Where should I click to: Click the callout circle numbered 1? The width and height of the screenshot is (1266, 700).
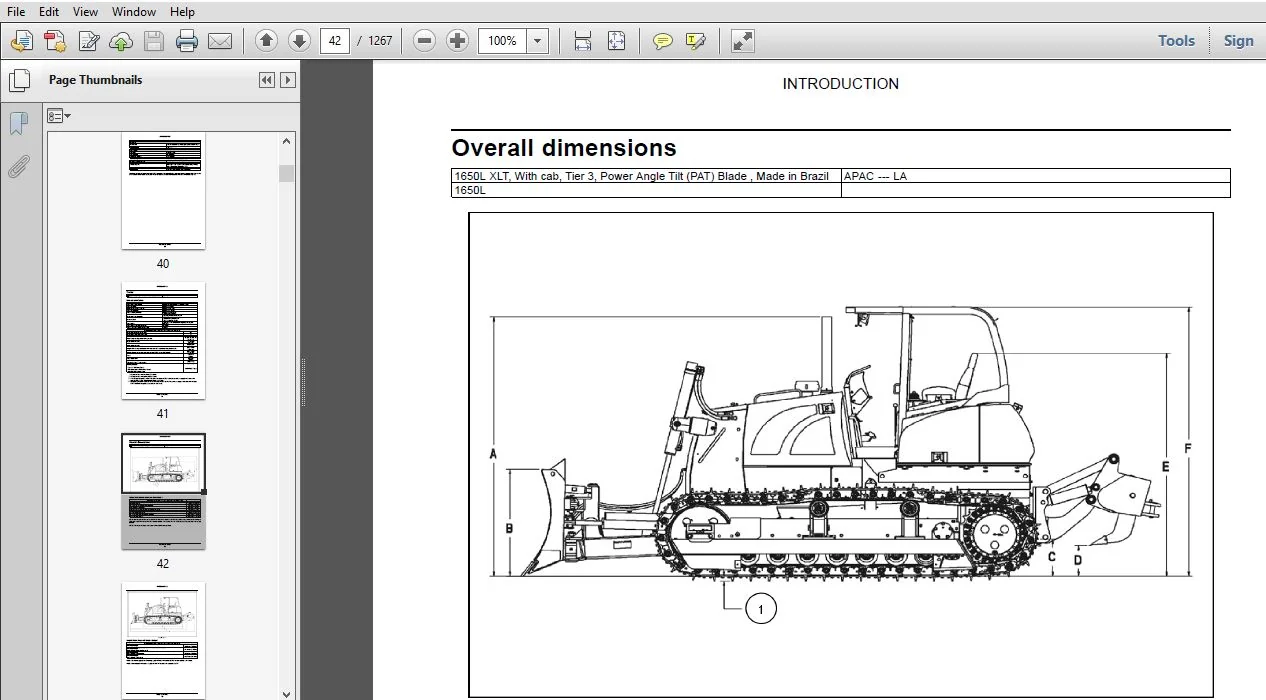[x=761, y=609]
